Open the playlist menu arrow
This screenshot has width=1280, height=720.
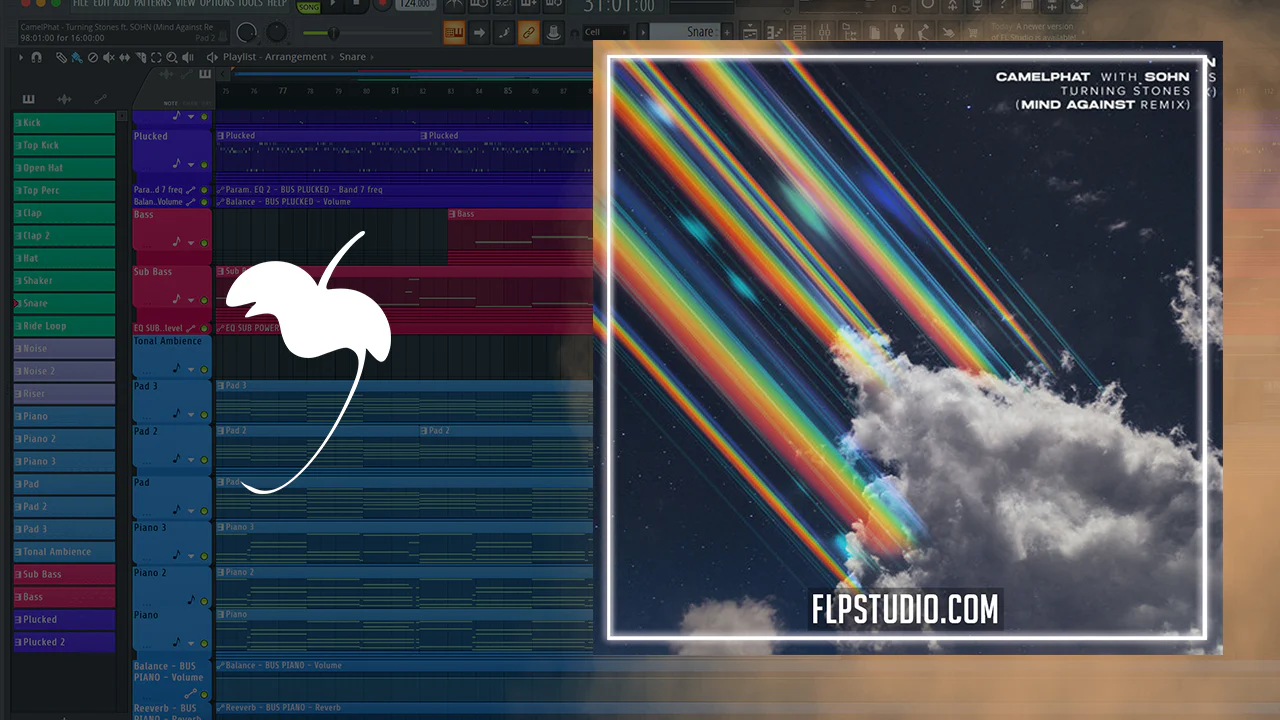click(22, 57)
